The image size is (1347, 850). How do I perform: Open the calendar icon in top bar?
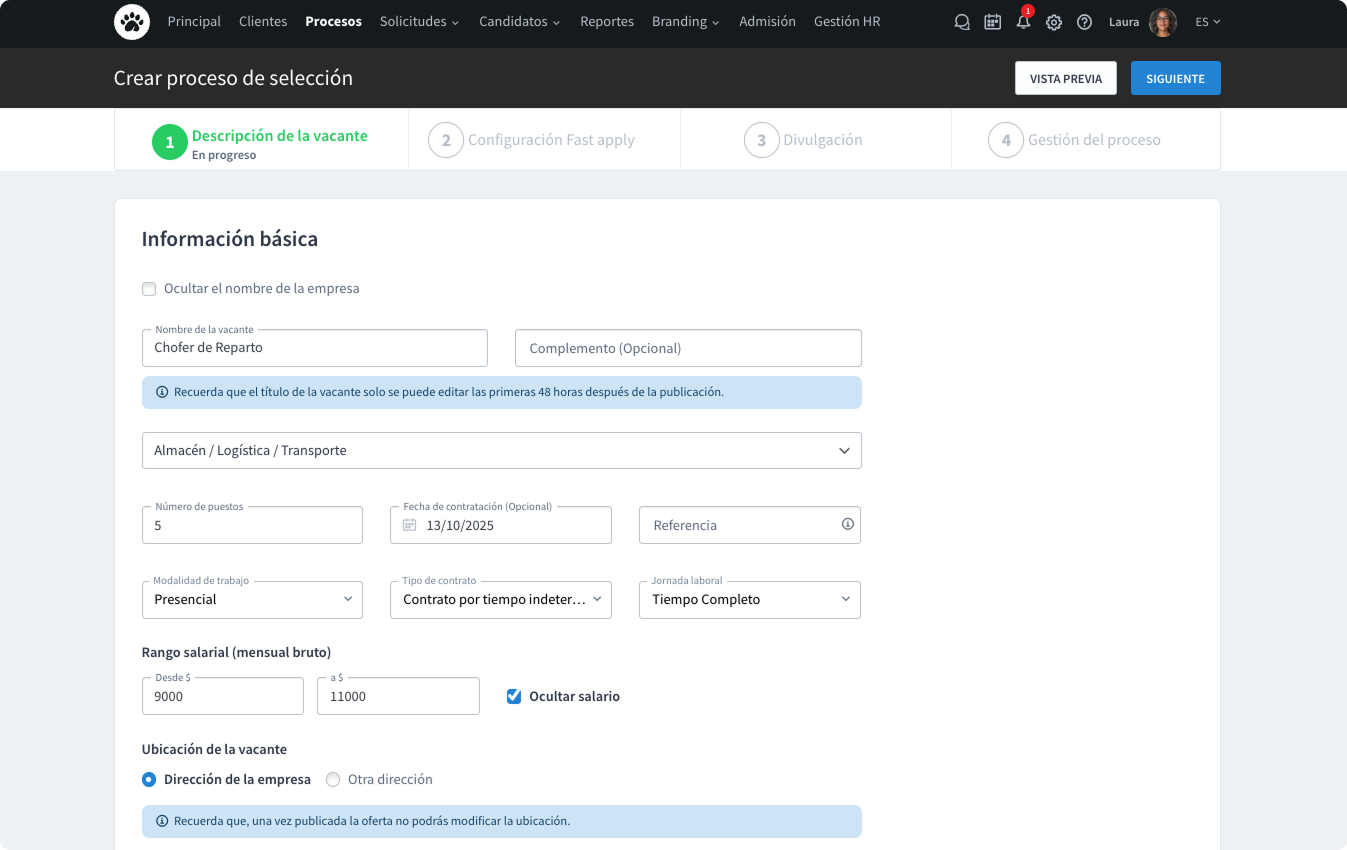992,22
